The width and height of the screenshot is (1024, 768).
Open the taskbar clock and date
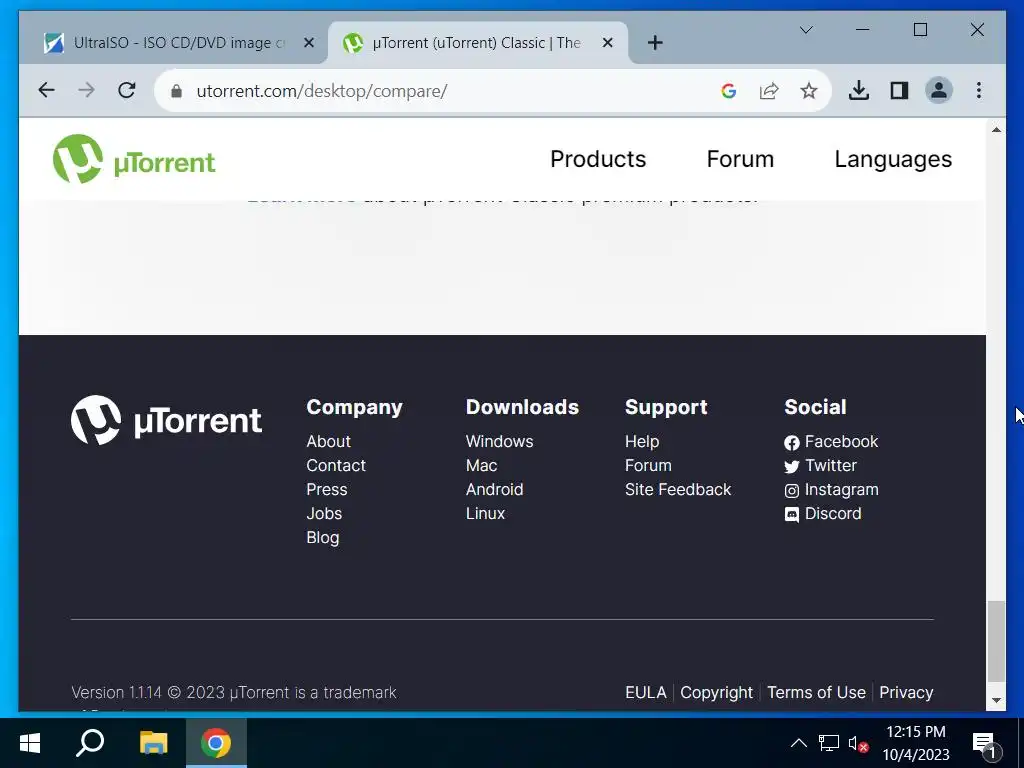point(916,743)
